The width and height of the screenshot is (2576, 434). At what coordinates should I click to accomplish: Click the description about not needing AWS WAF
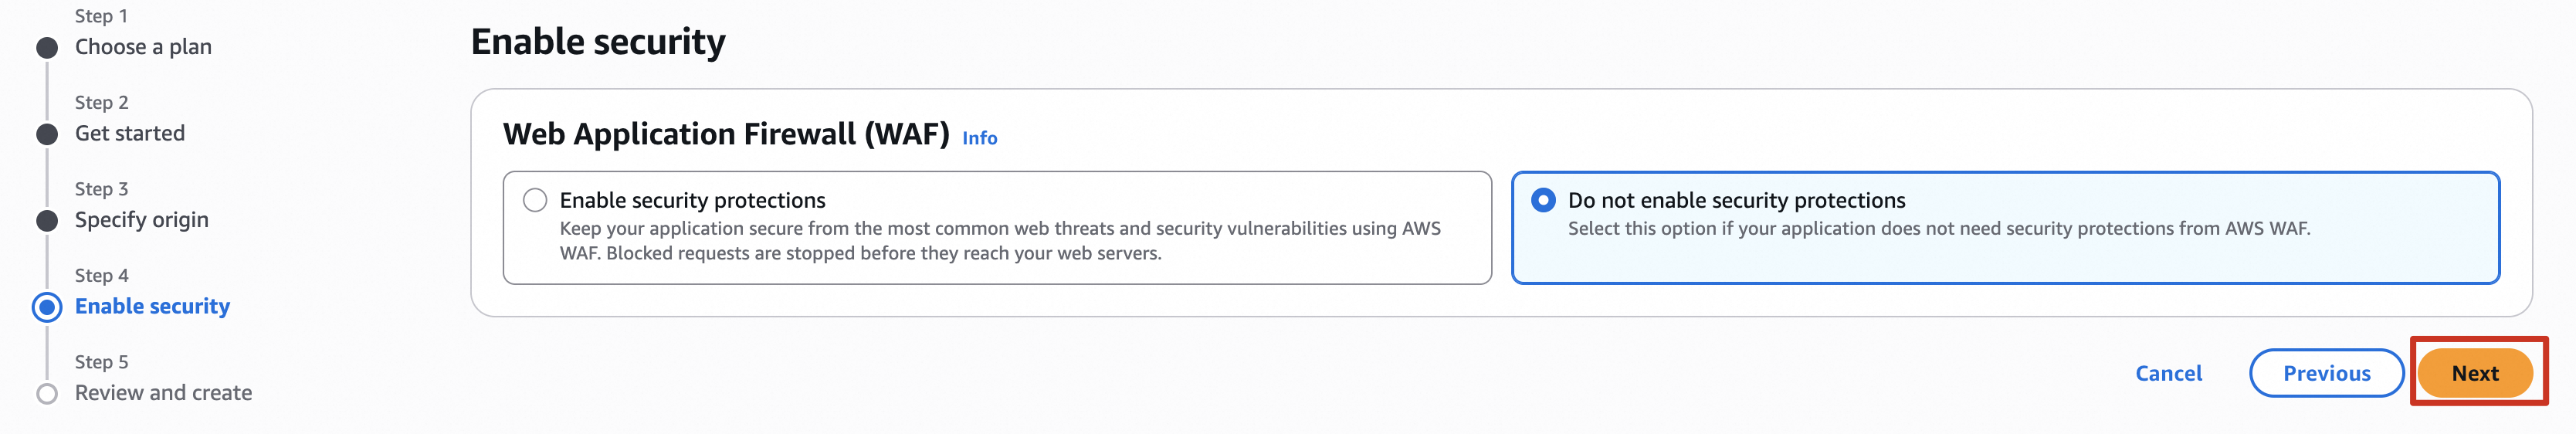click(1938, 229)
